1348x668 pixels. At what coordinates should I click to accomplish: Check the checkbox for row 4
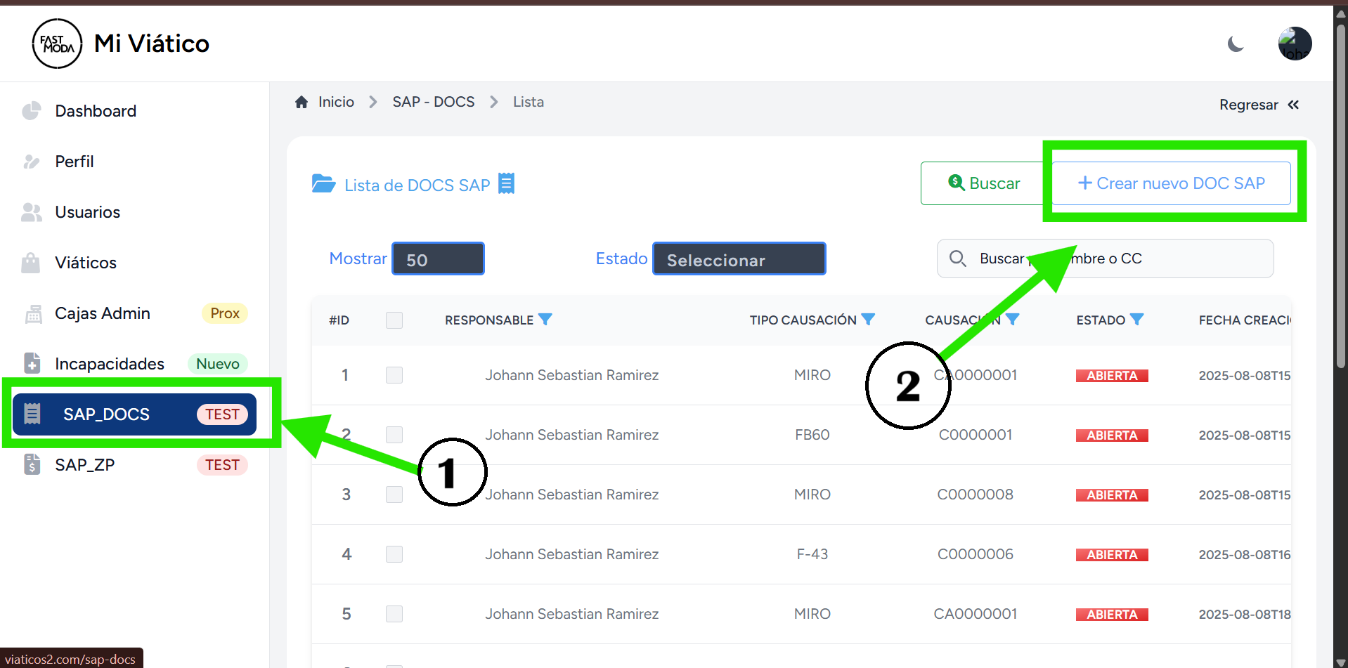coord(394,554)
